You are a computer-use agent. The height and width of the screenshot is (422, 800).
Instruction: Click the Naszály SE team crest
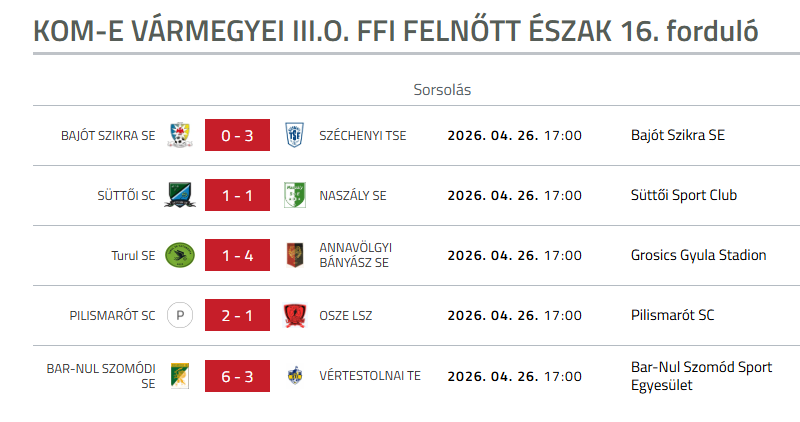[294, 195]
